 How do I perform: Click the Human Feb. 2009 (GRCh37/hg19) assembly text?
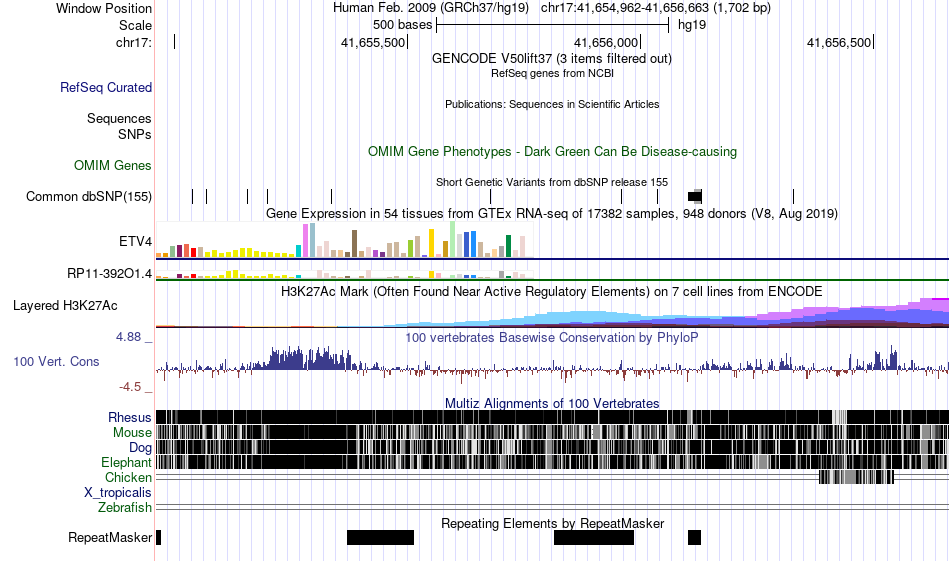431,8
